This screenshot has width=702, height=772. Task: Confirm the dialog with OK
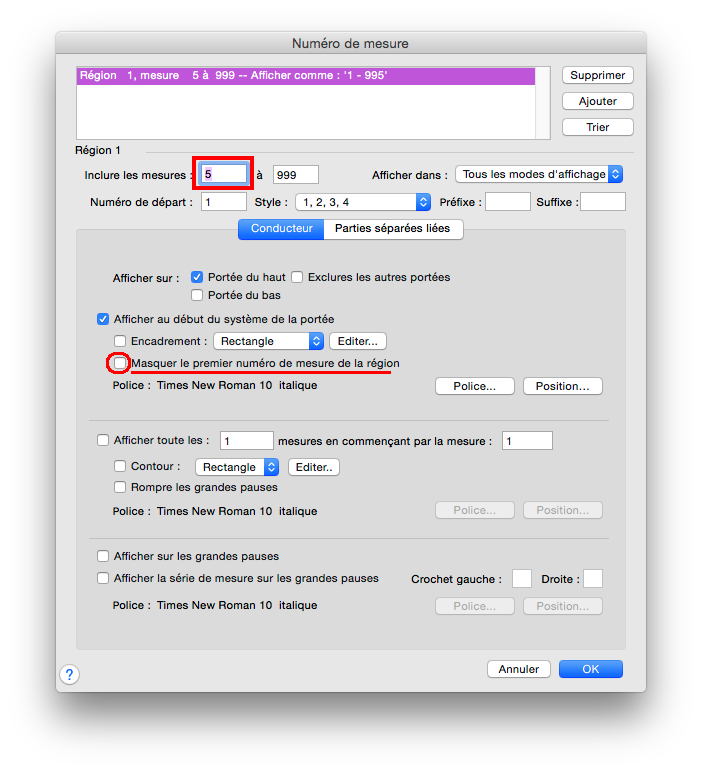(590, 669)
